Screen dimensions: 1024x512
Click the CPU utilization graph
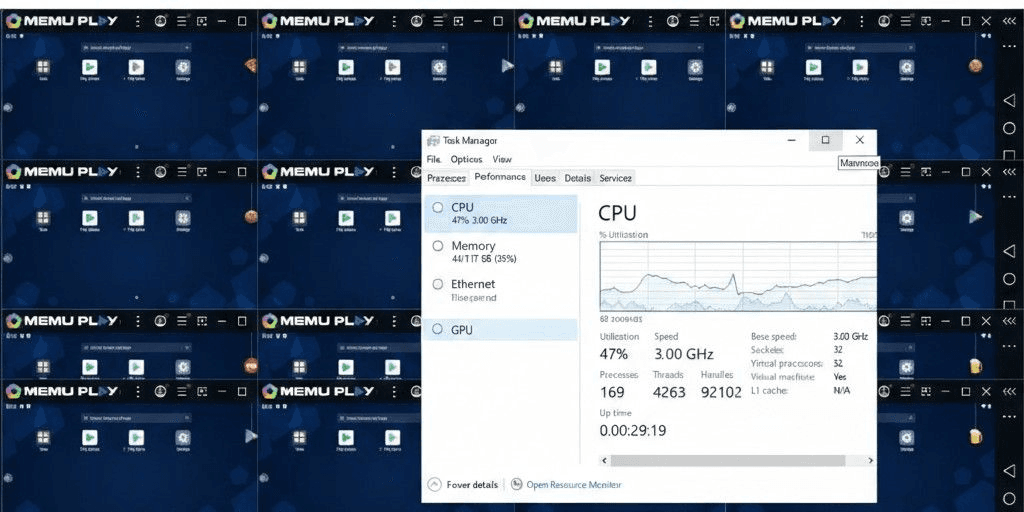pyautogui.click(x=738, y=276)
